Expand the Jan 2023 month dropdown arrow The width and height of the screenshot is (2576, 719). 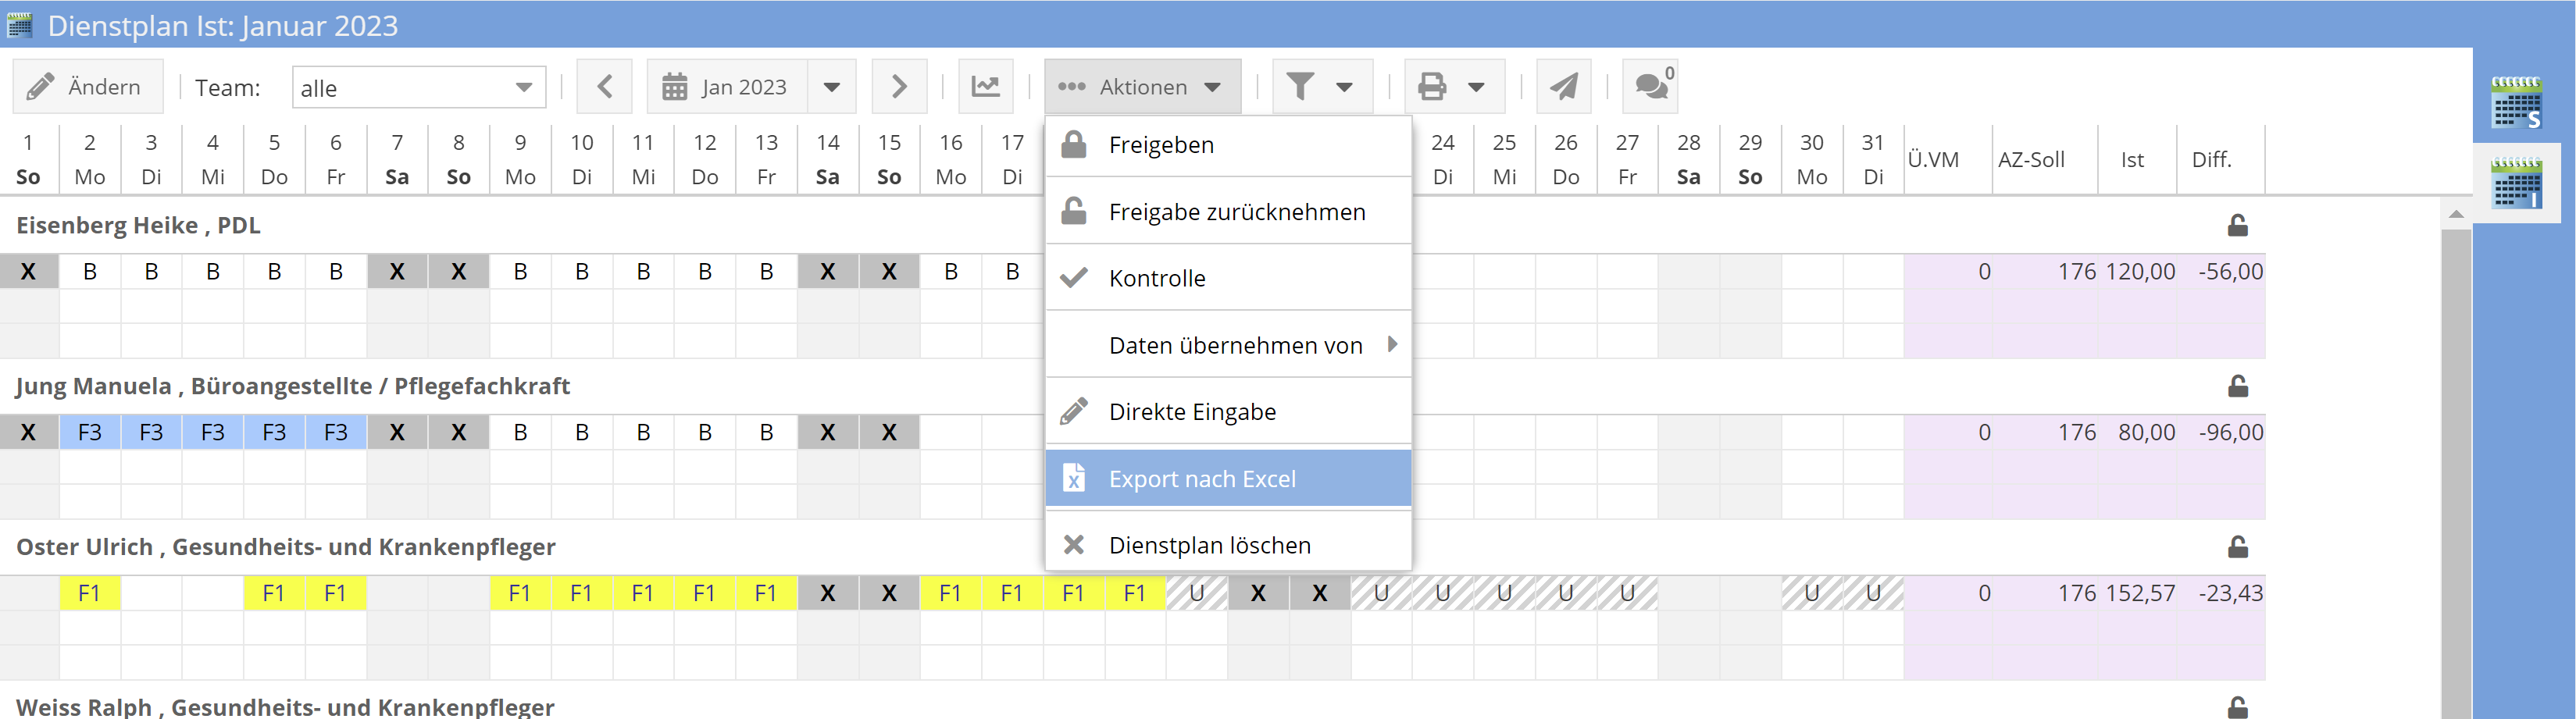[833, 86]
